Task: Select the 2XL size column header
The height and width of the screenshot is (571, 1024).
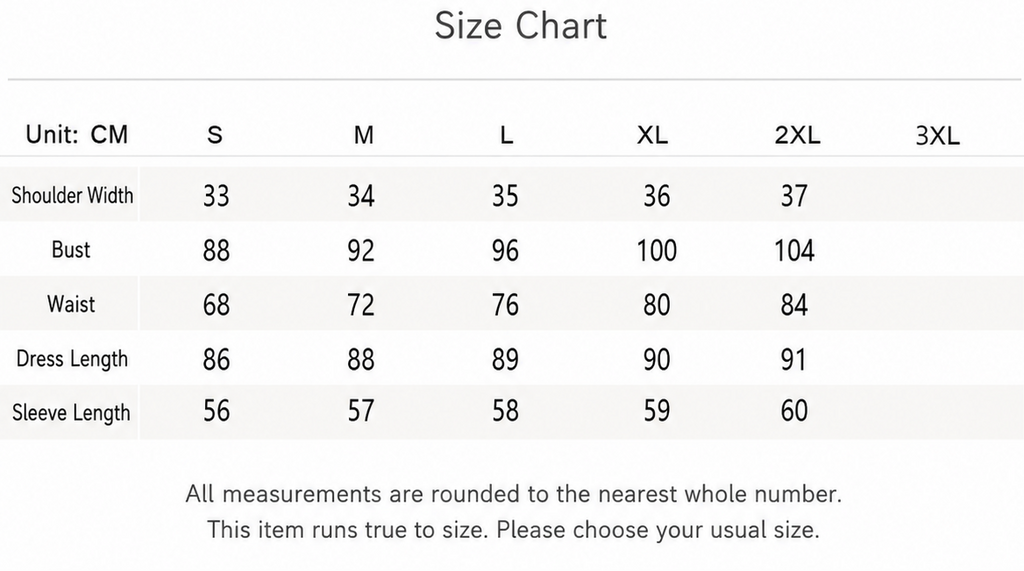Action: coord(797,135)
